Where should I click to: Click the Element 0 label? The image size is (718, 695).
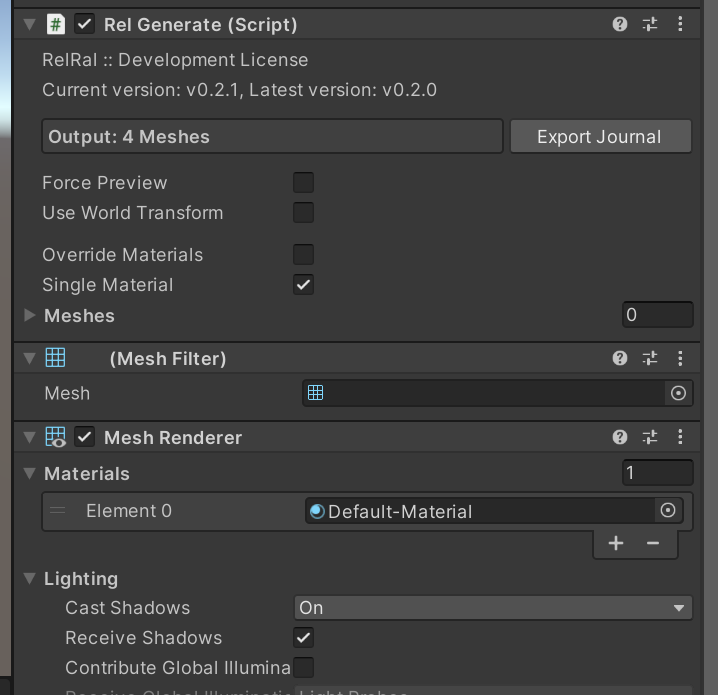point(129,510)
